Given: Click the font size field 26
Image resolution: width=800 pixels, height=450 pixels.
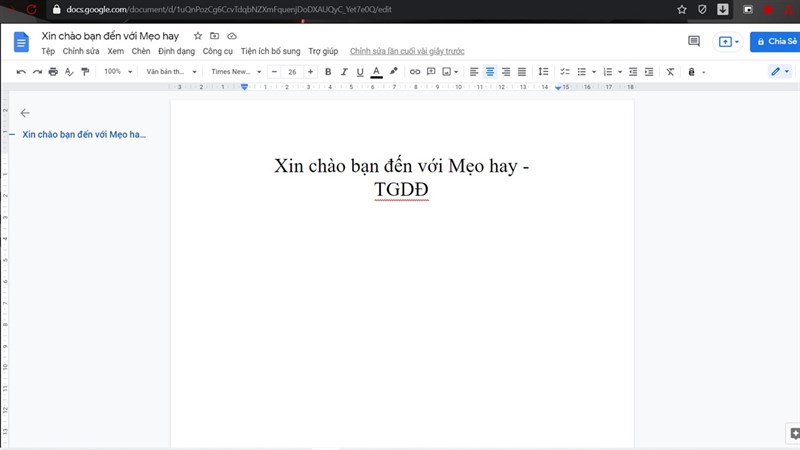Looking at the screenshot, I should tap(292, 72).
